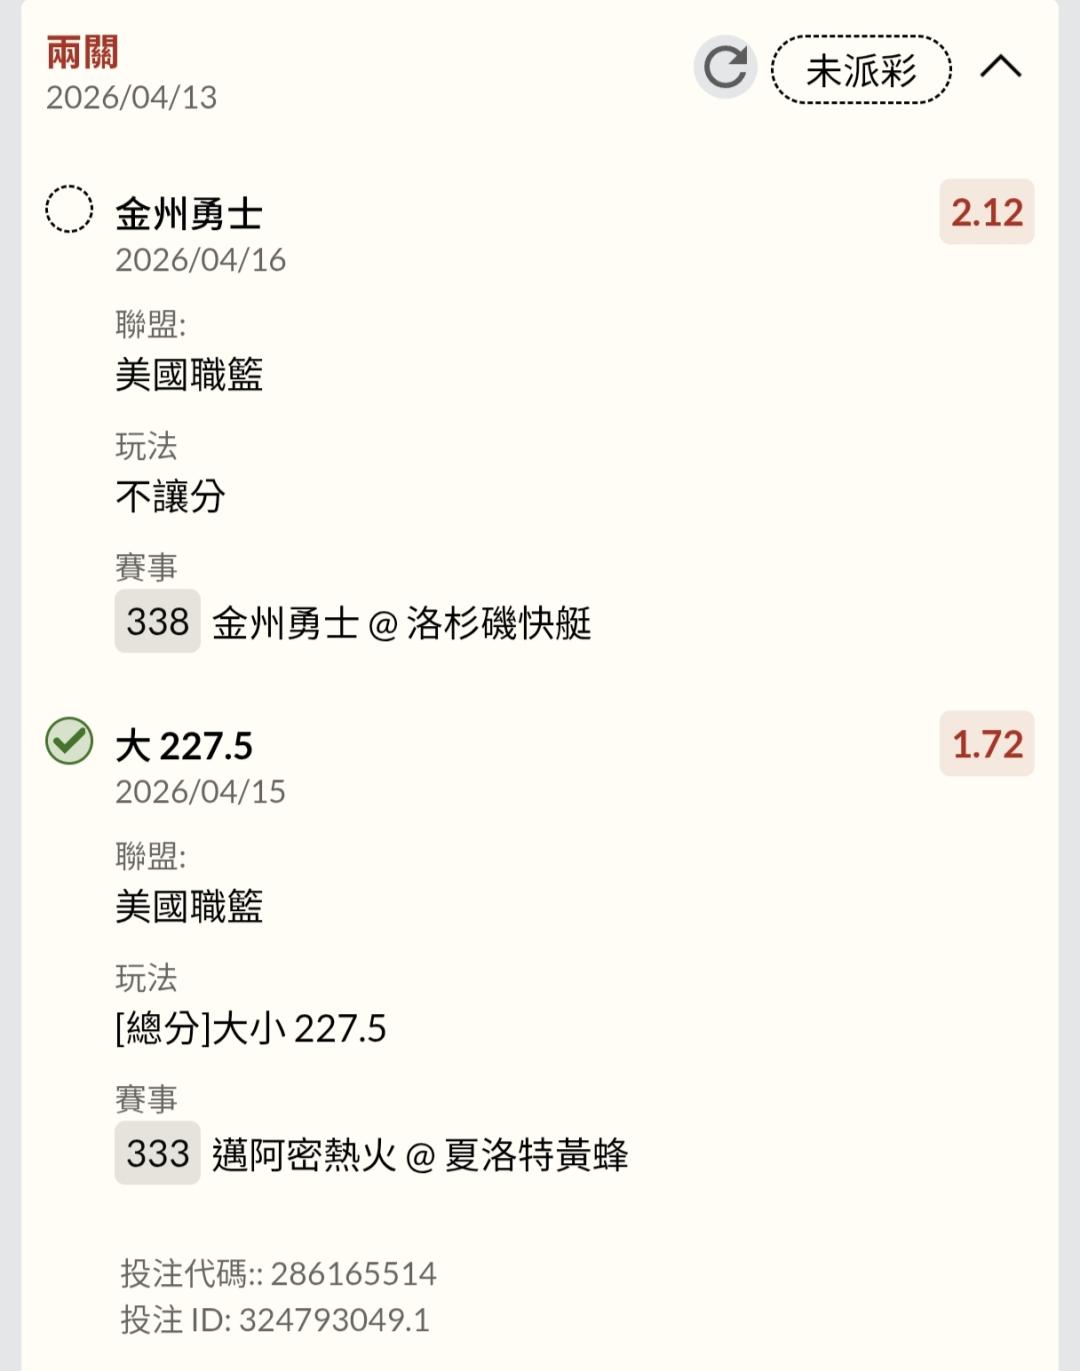Click the 338 game number tag
This screenshot has width=1080, height=1371.
pyautogui.click(x=157, y=622)
